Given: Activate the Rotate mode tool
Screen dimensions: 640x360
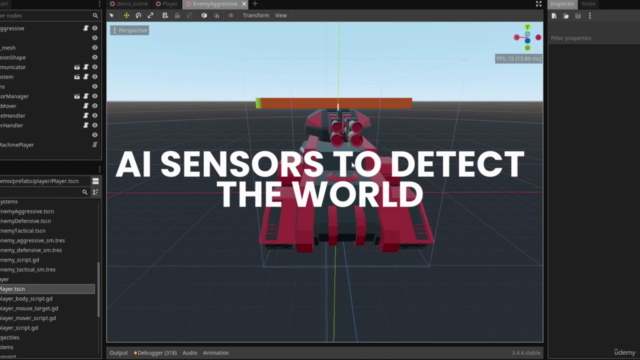Looking at the screenshot, I should (138, 16).
